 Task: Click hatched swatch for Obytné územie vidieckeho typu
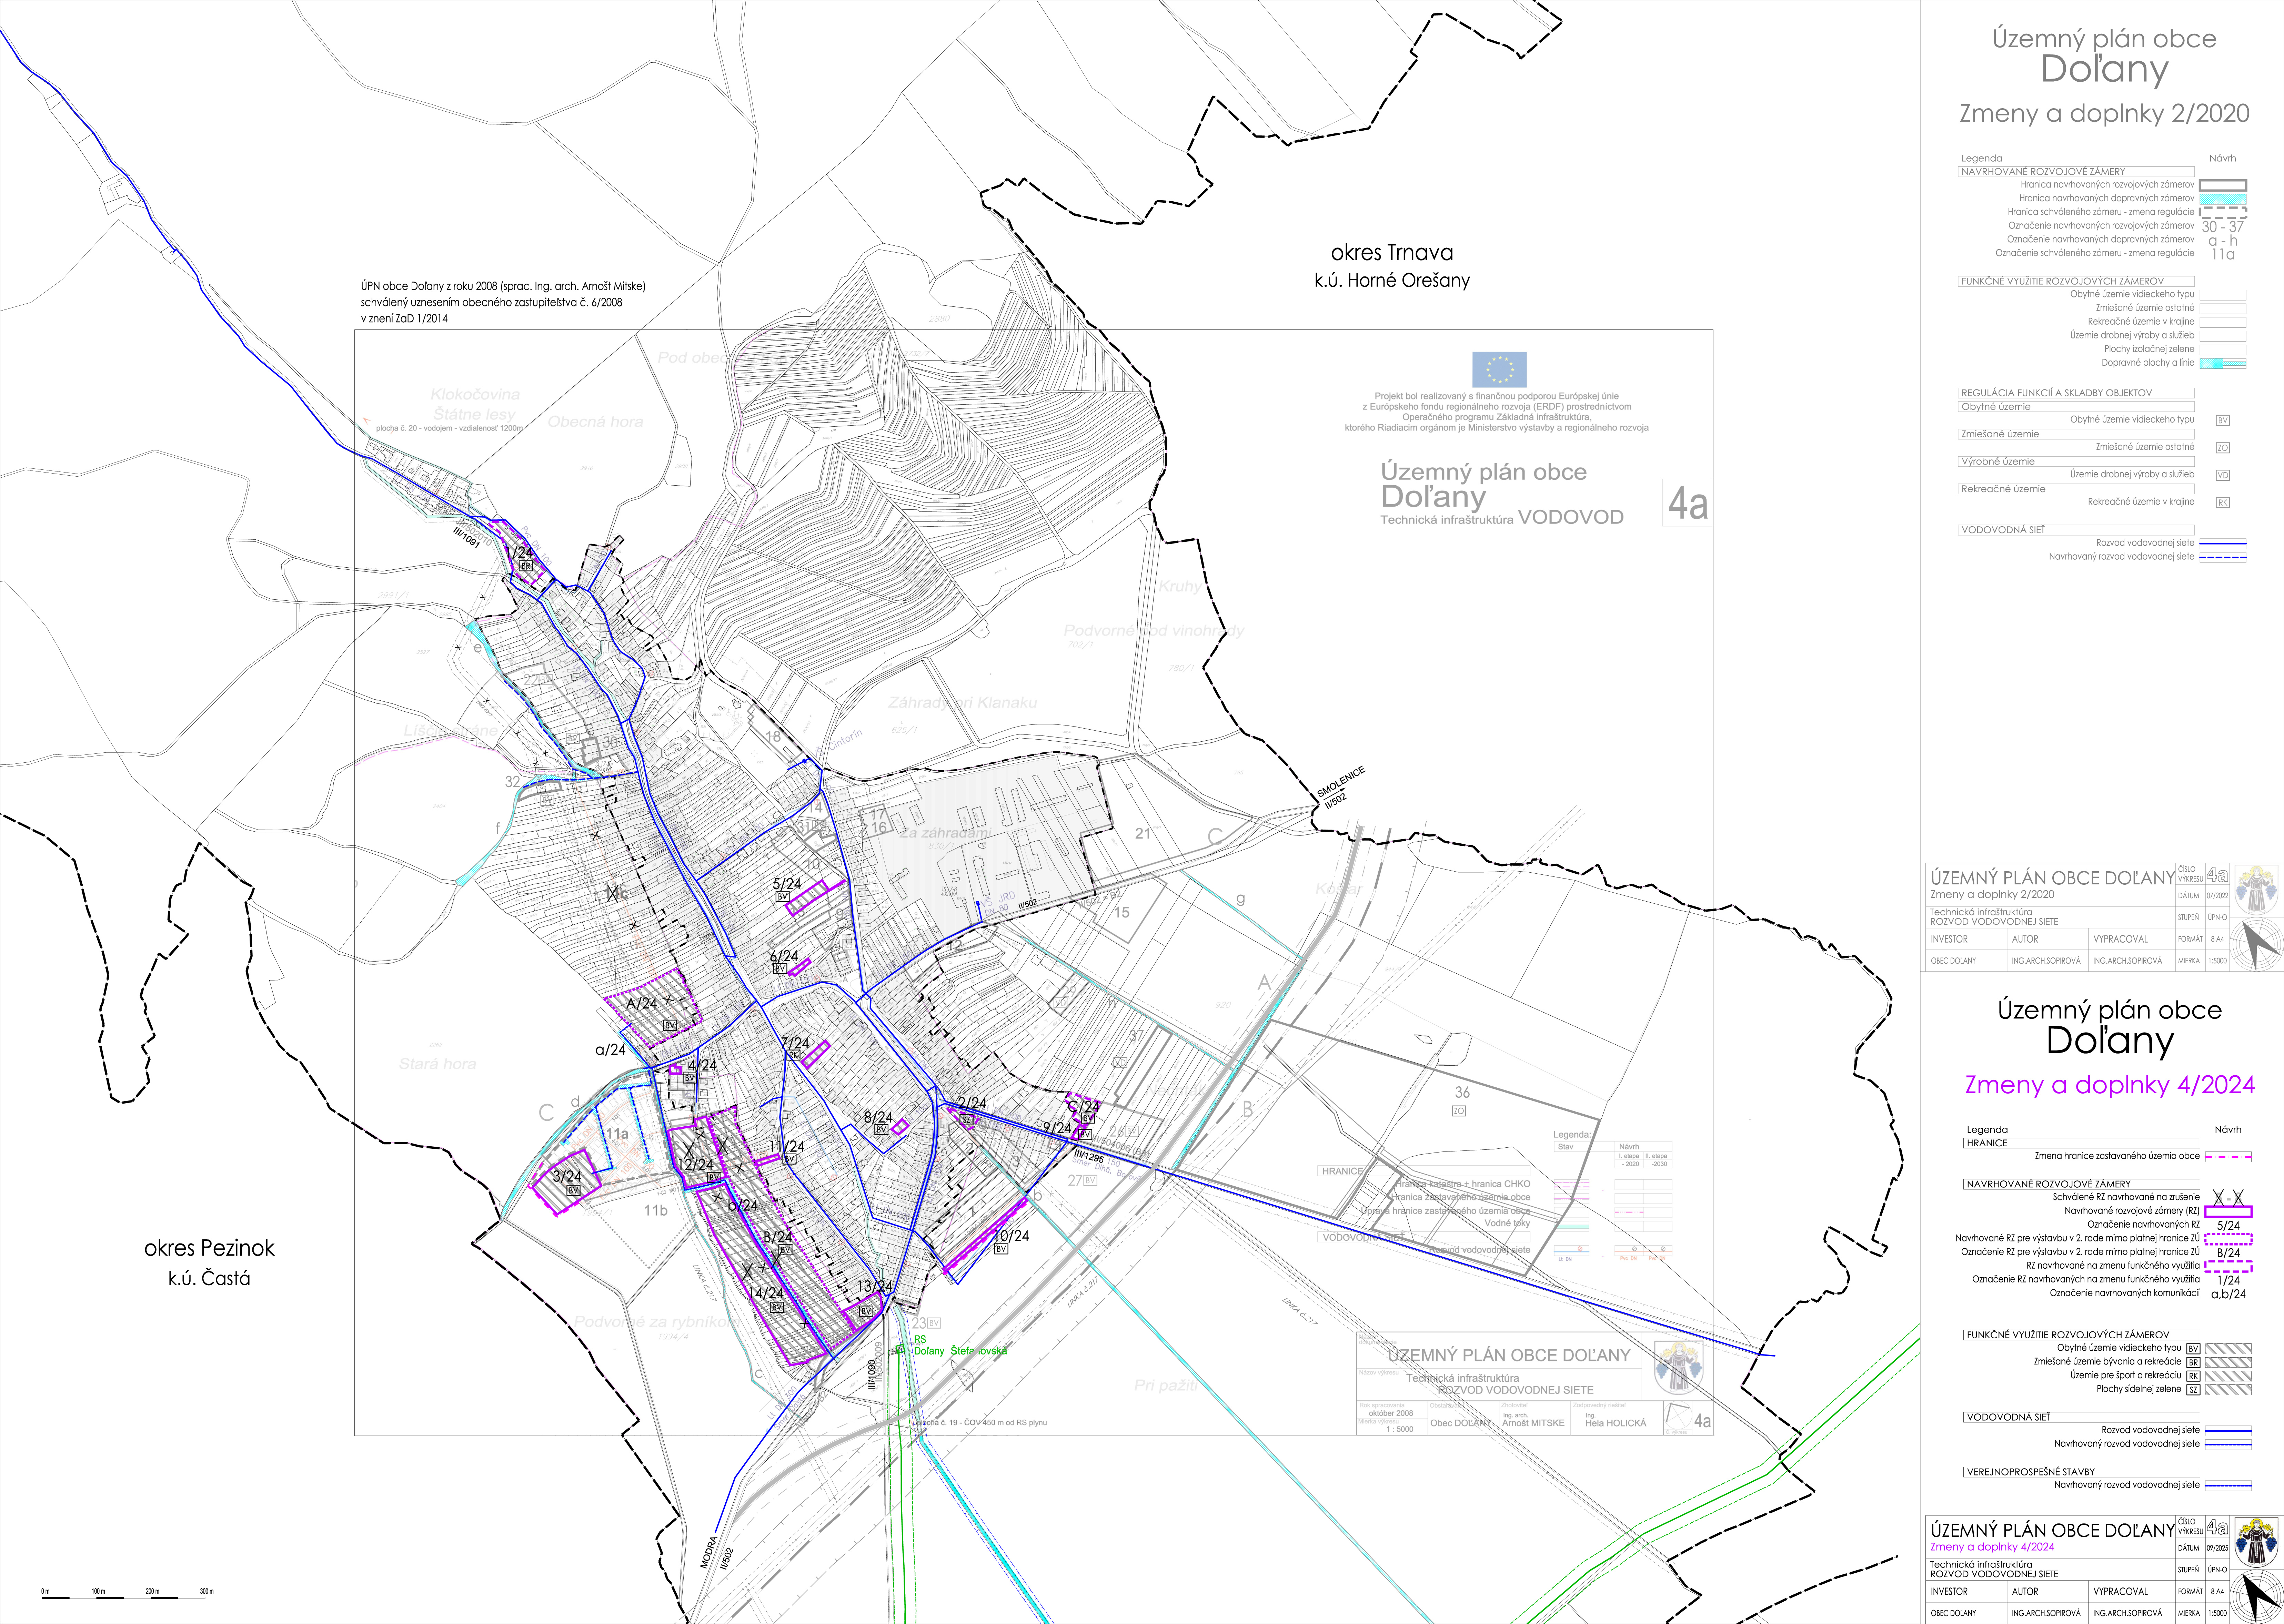point(2228,1349)
